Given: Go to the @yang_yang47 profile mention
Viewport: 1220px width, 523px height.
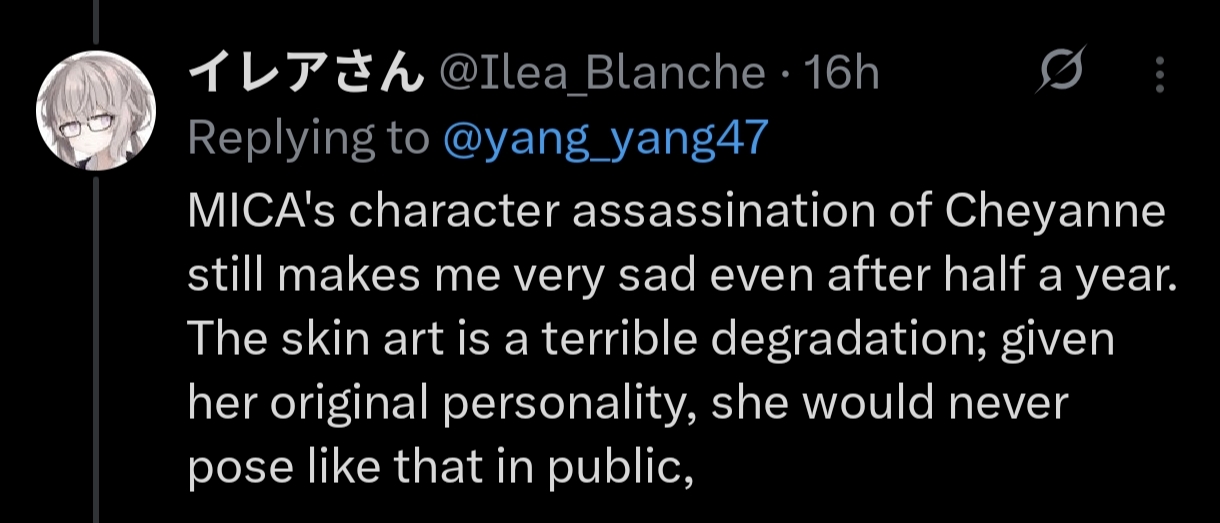Looking at the screenshot, I should 603,139.
